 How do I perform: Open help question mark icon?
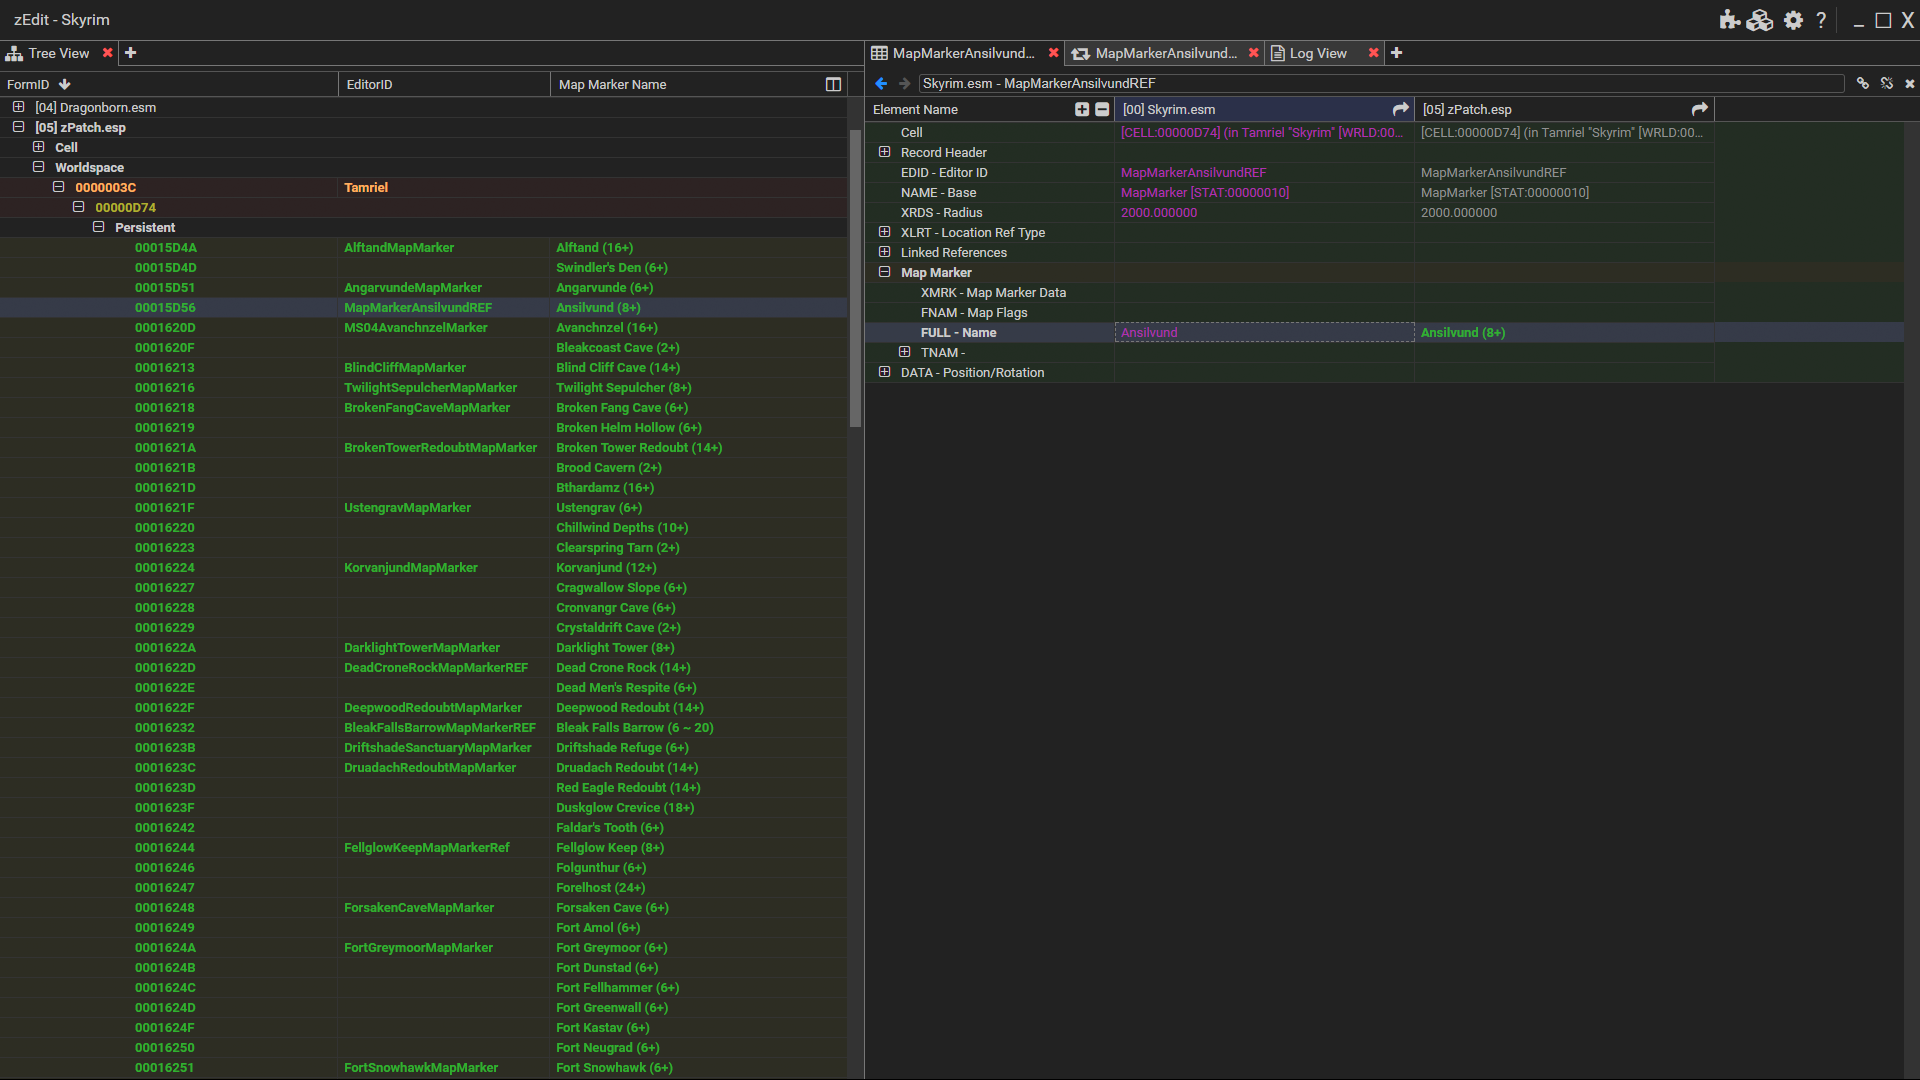point(1821,20)
